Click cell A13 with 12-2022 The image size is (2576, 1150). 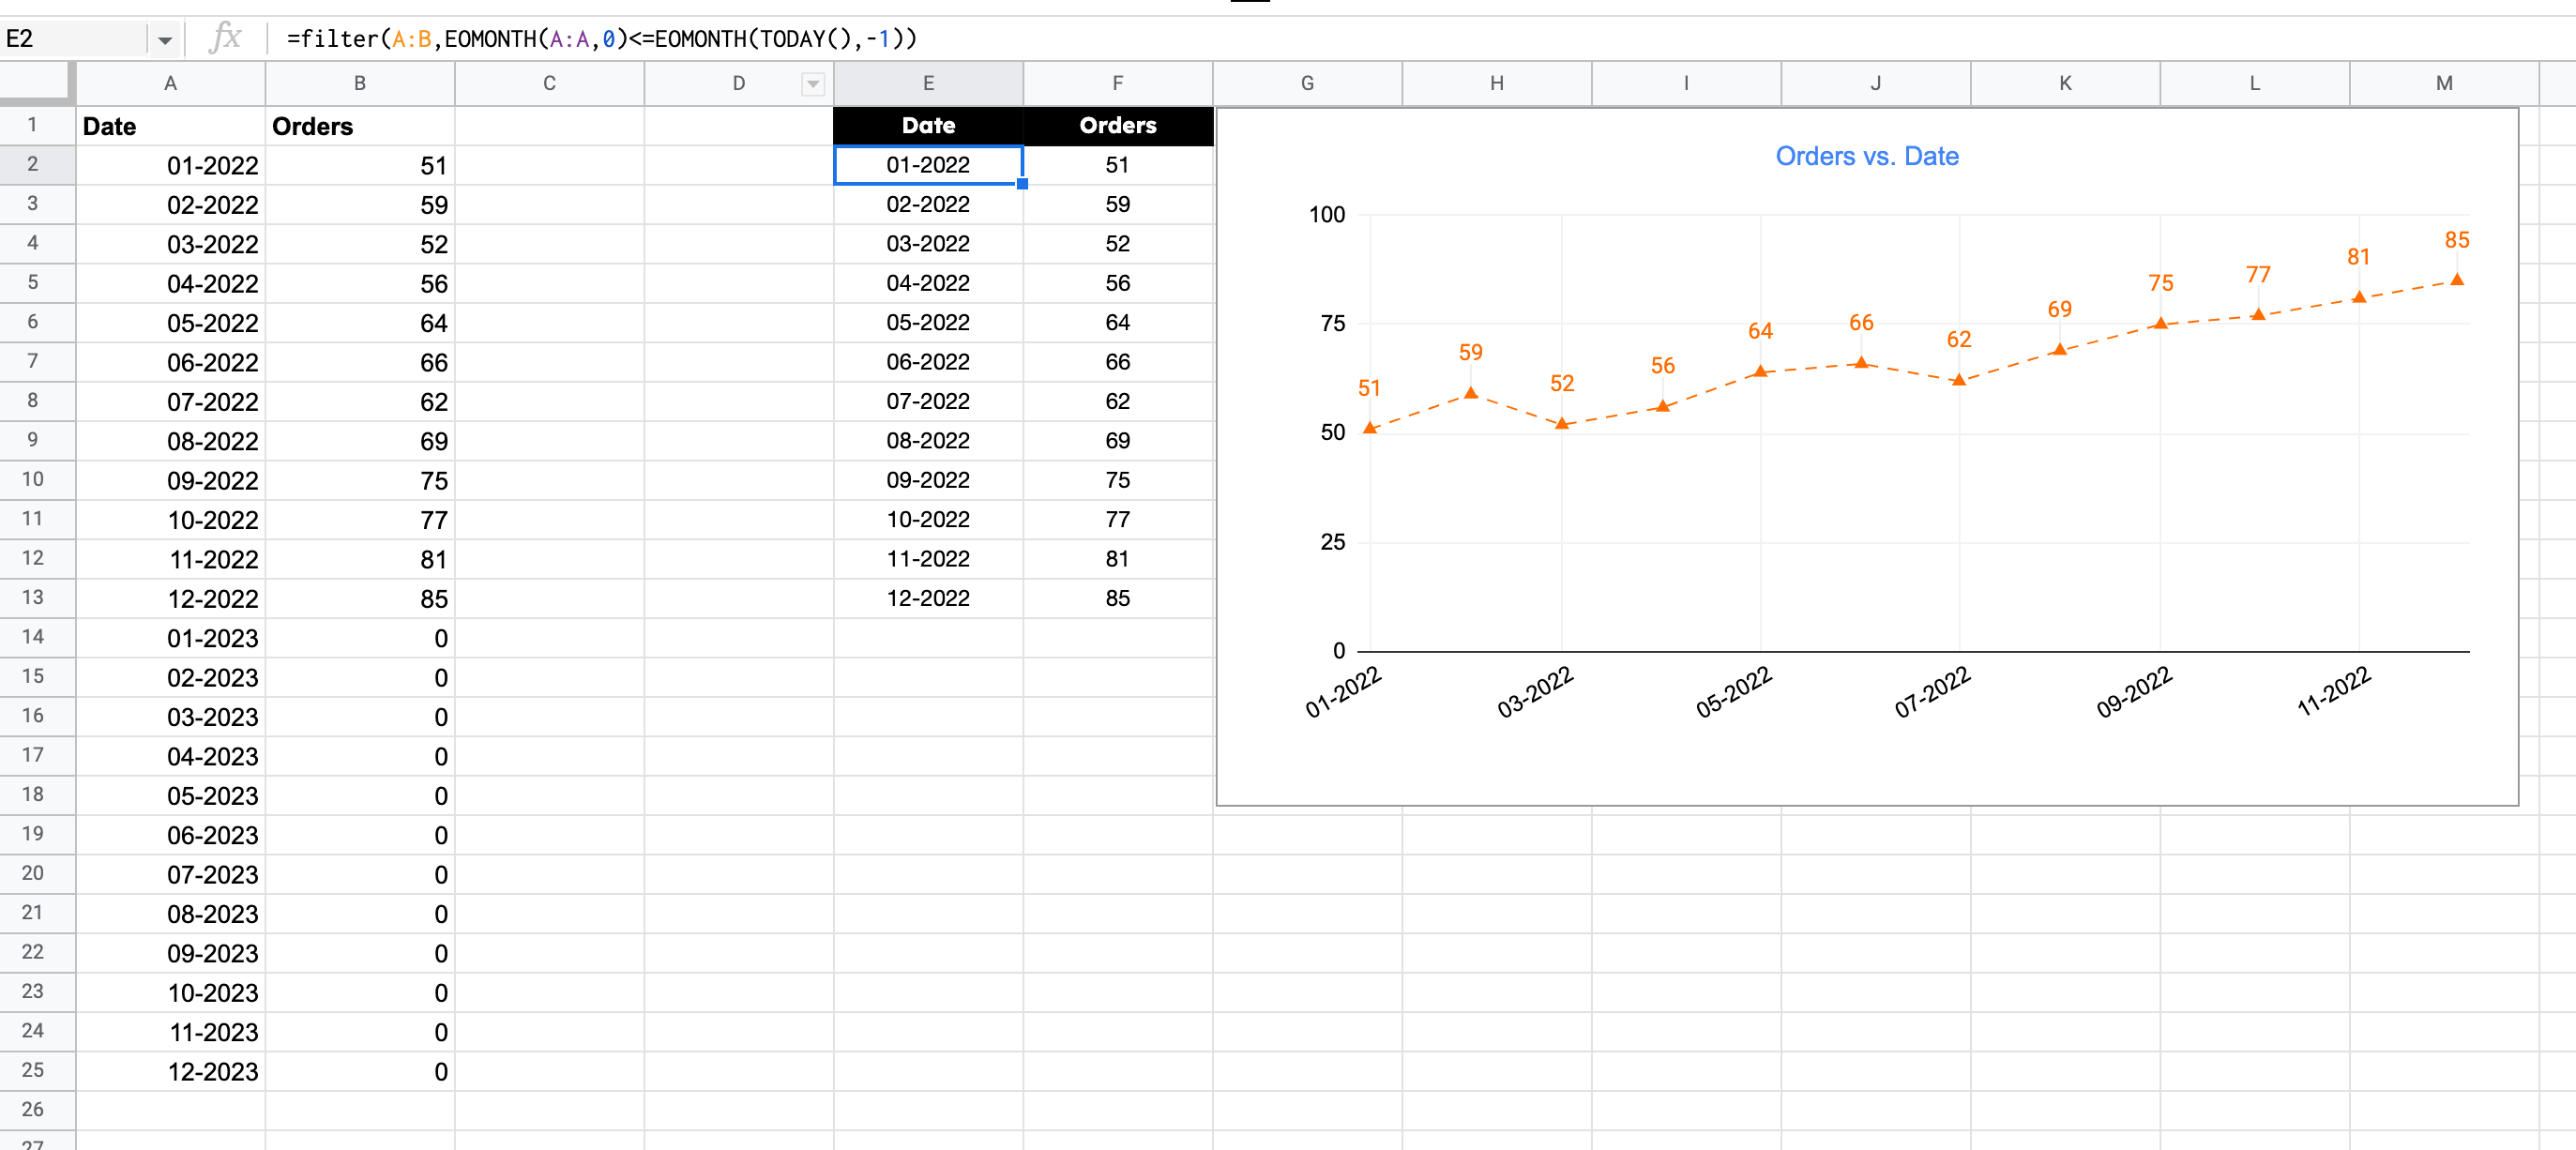coord(171,599)
